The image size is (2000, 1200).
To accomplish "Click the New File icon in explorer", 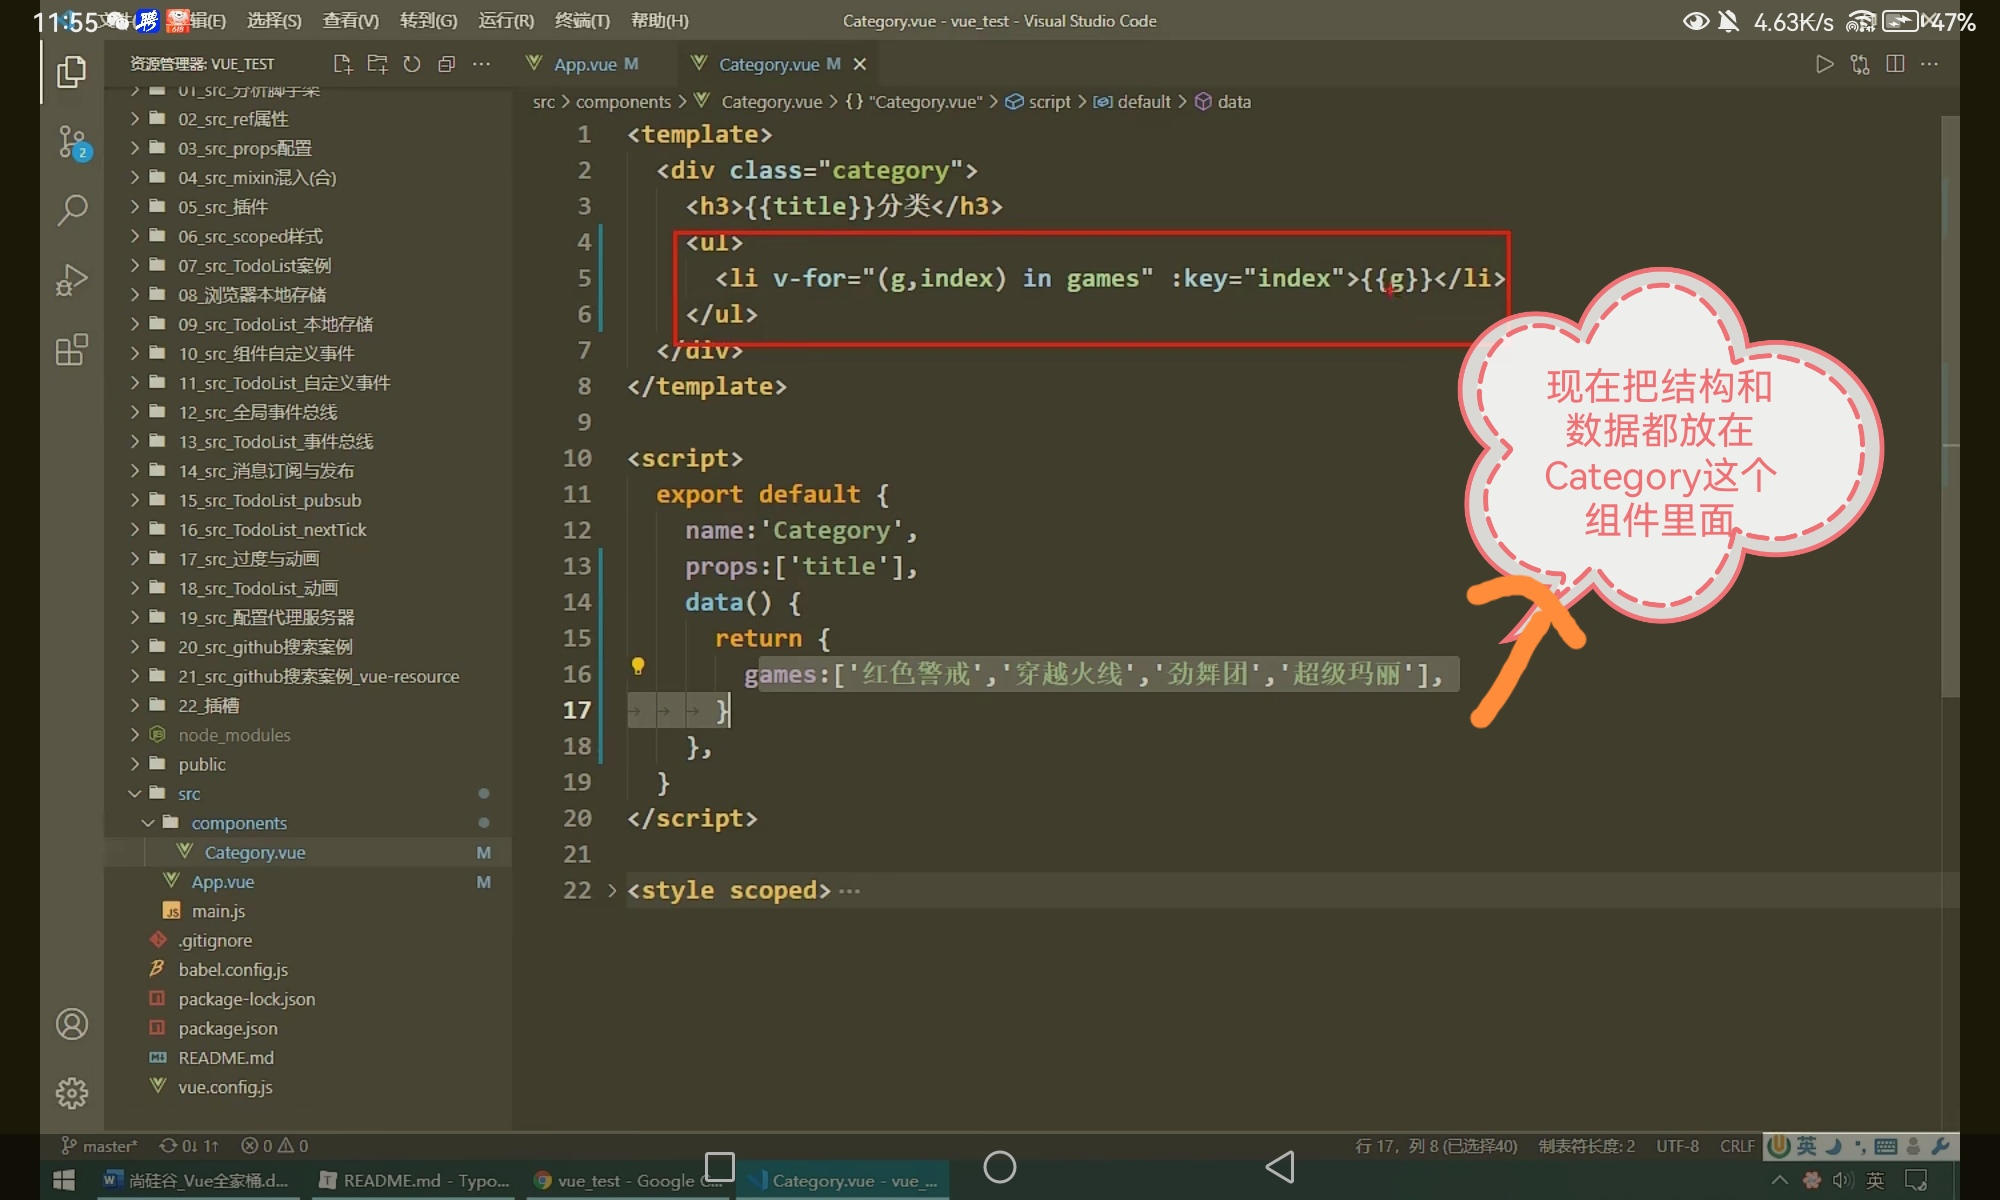I will pyautogui.click(x=343, y=64).
